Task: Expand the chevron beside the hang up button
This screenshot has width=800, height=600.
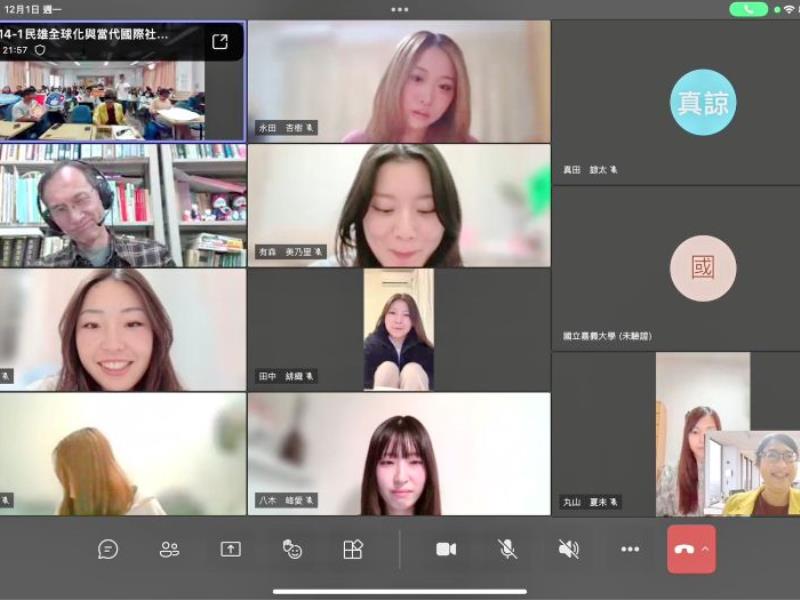Action: [706, 549]
